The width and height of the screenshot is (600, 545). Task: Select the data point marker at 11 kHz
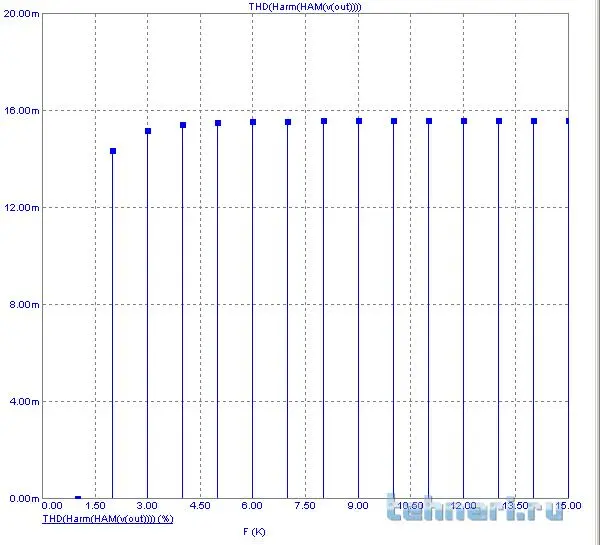coord(429,121)
